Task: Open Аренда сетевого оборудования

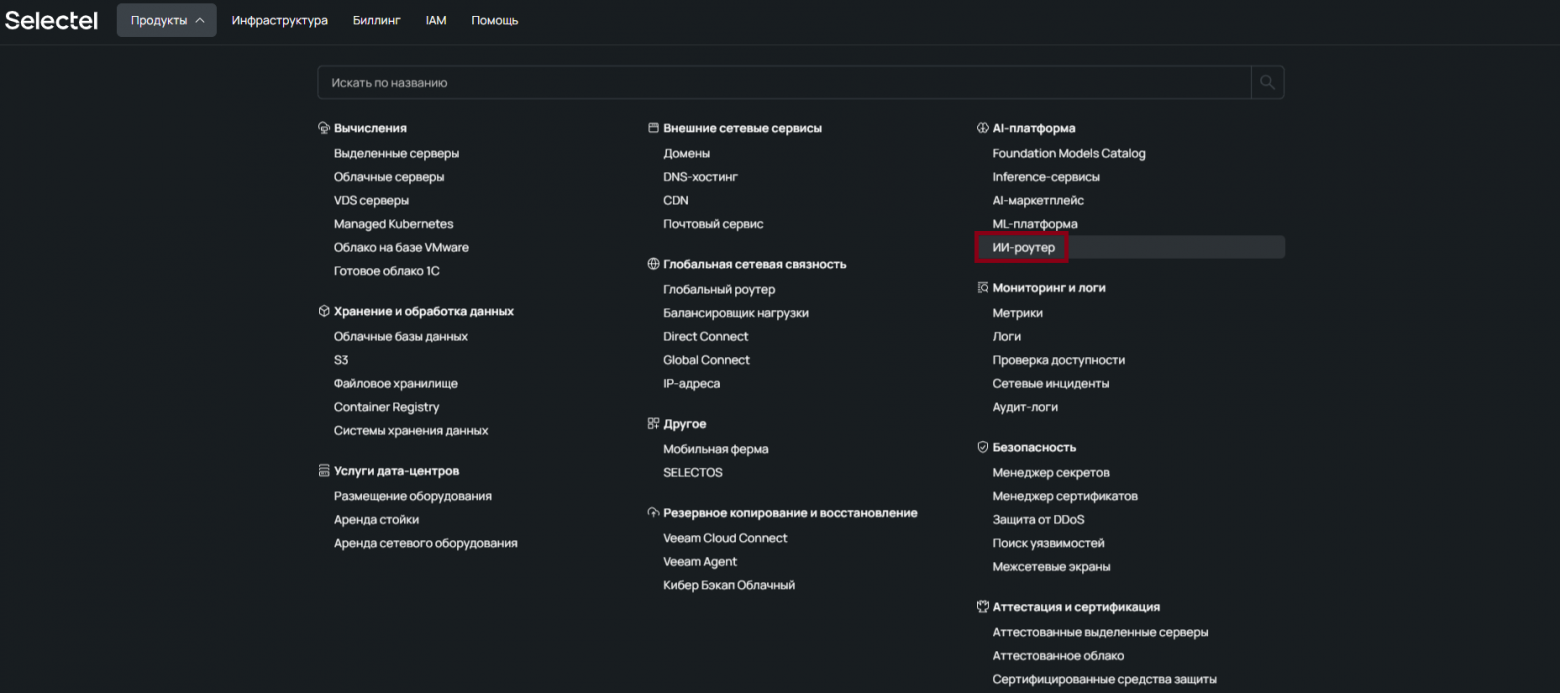Action: point(426,543)
